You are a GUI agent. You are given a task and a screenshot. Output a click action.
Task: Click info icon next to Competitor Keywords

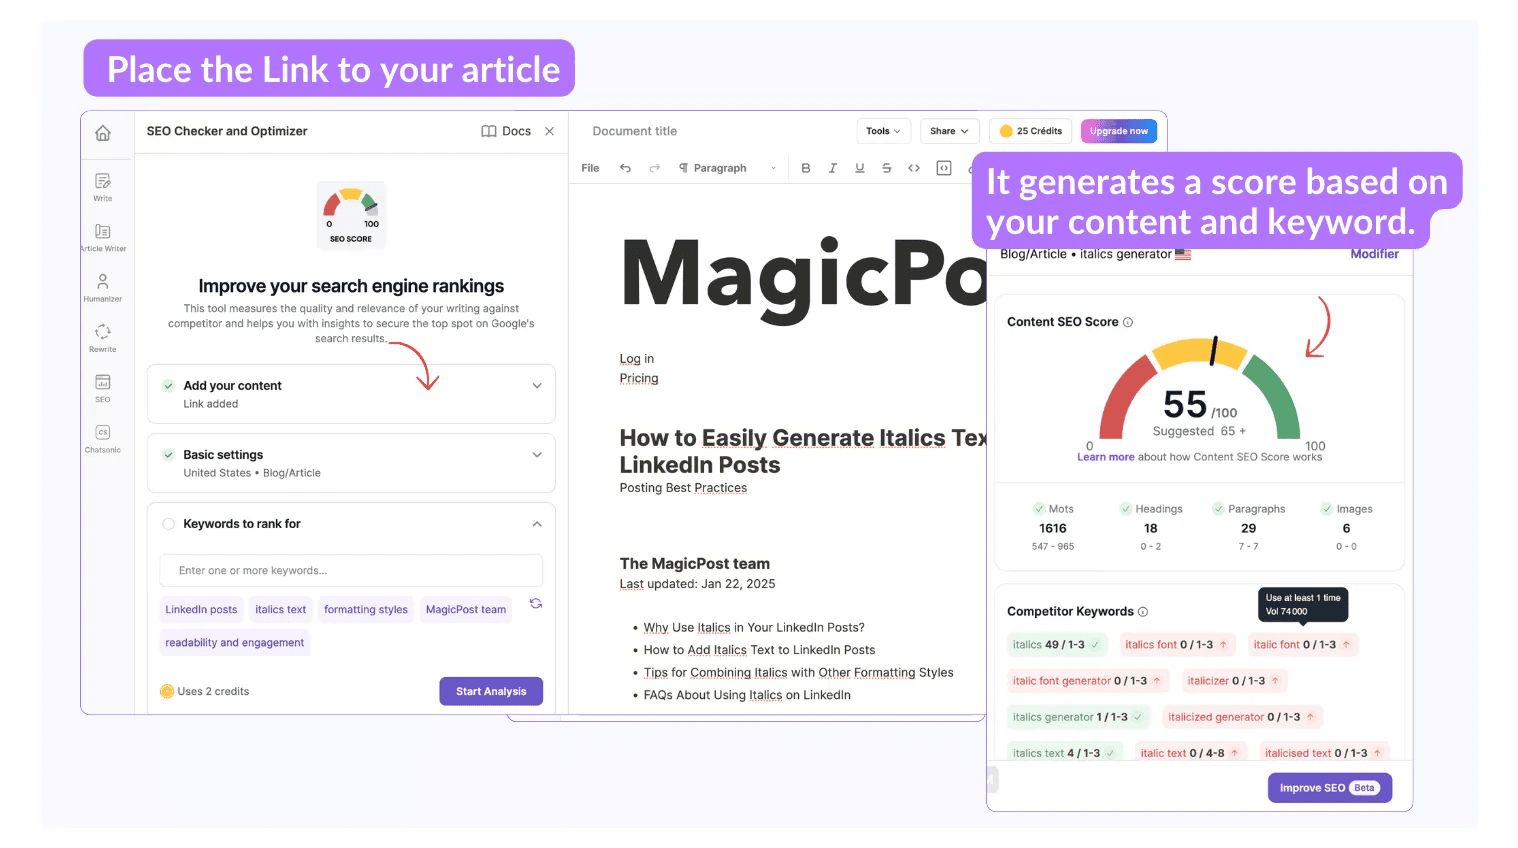pos(1143,612)
